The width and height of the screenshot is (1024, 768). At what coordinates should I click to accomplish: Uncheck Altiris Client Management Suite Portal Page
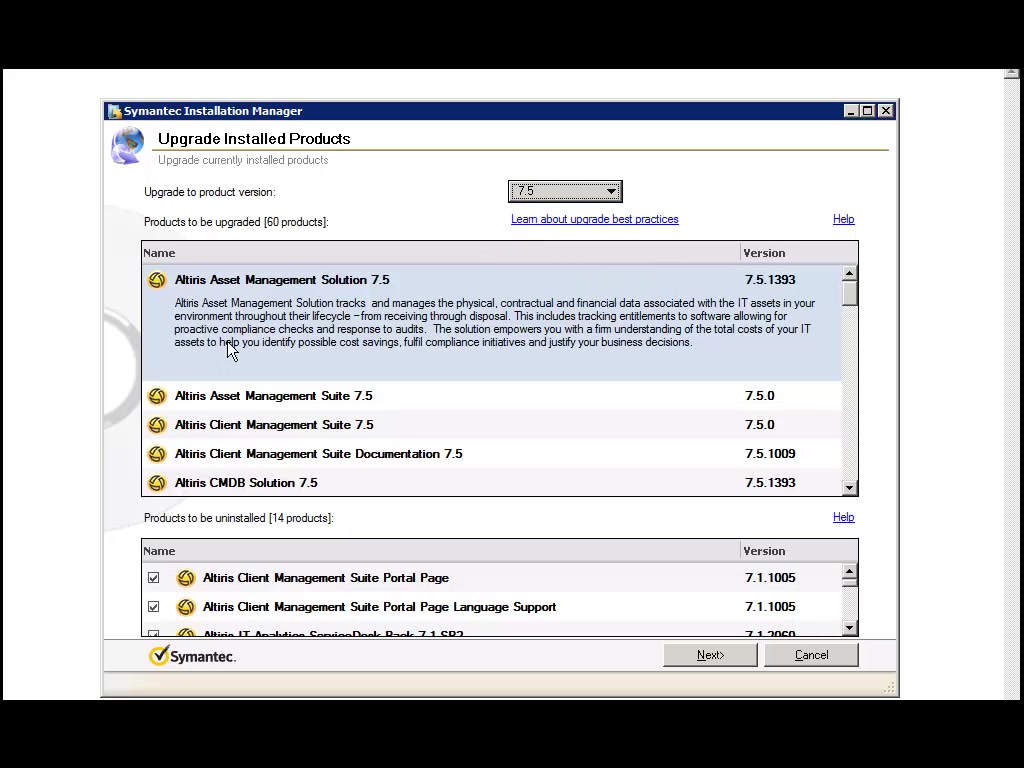click(153, 578)
